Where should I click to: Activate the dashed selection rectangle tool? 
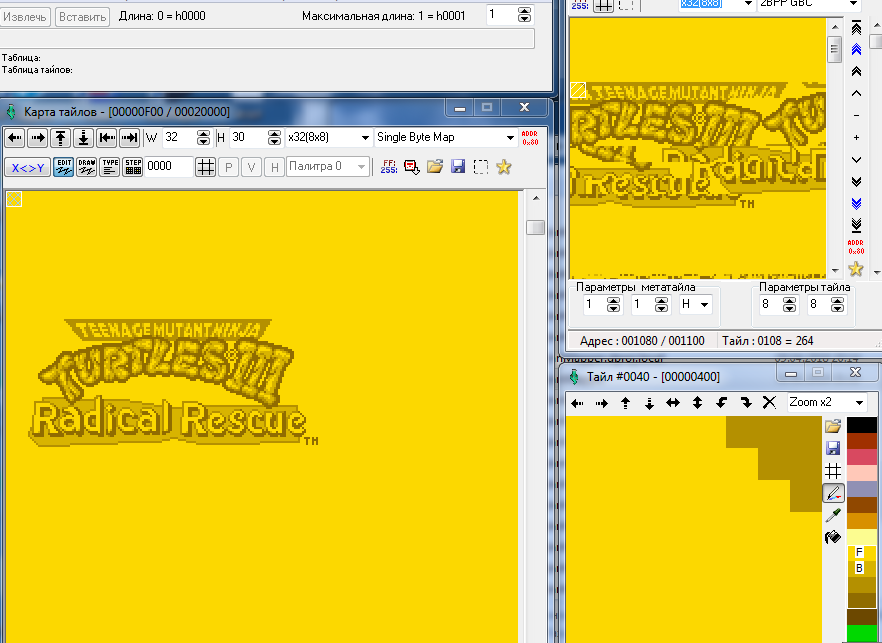click(x=481, y=167)
